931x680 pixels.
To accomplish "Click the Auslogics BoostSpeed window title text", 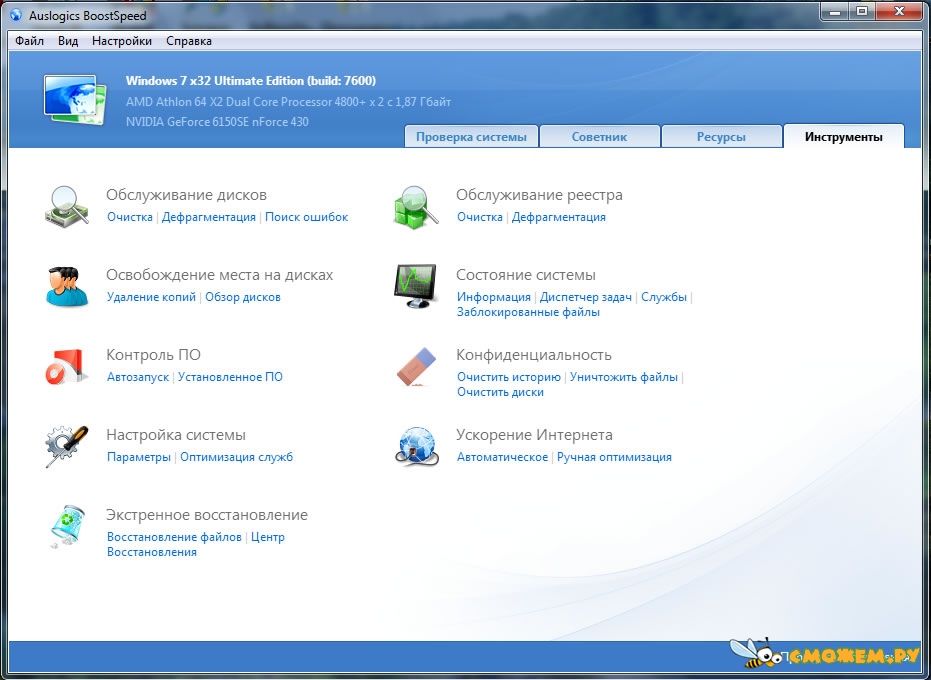I will click(88, 16).
